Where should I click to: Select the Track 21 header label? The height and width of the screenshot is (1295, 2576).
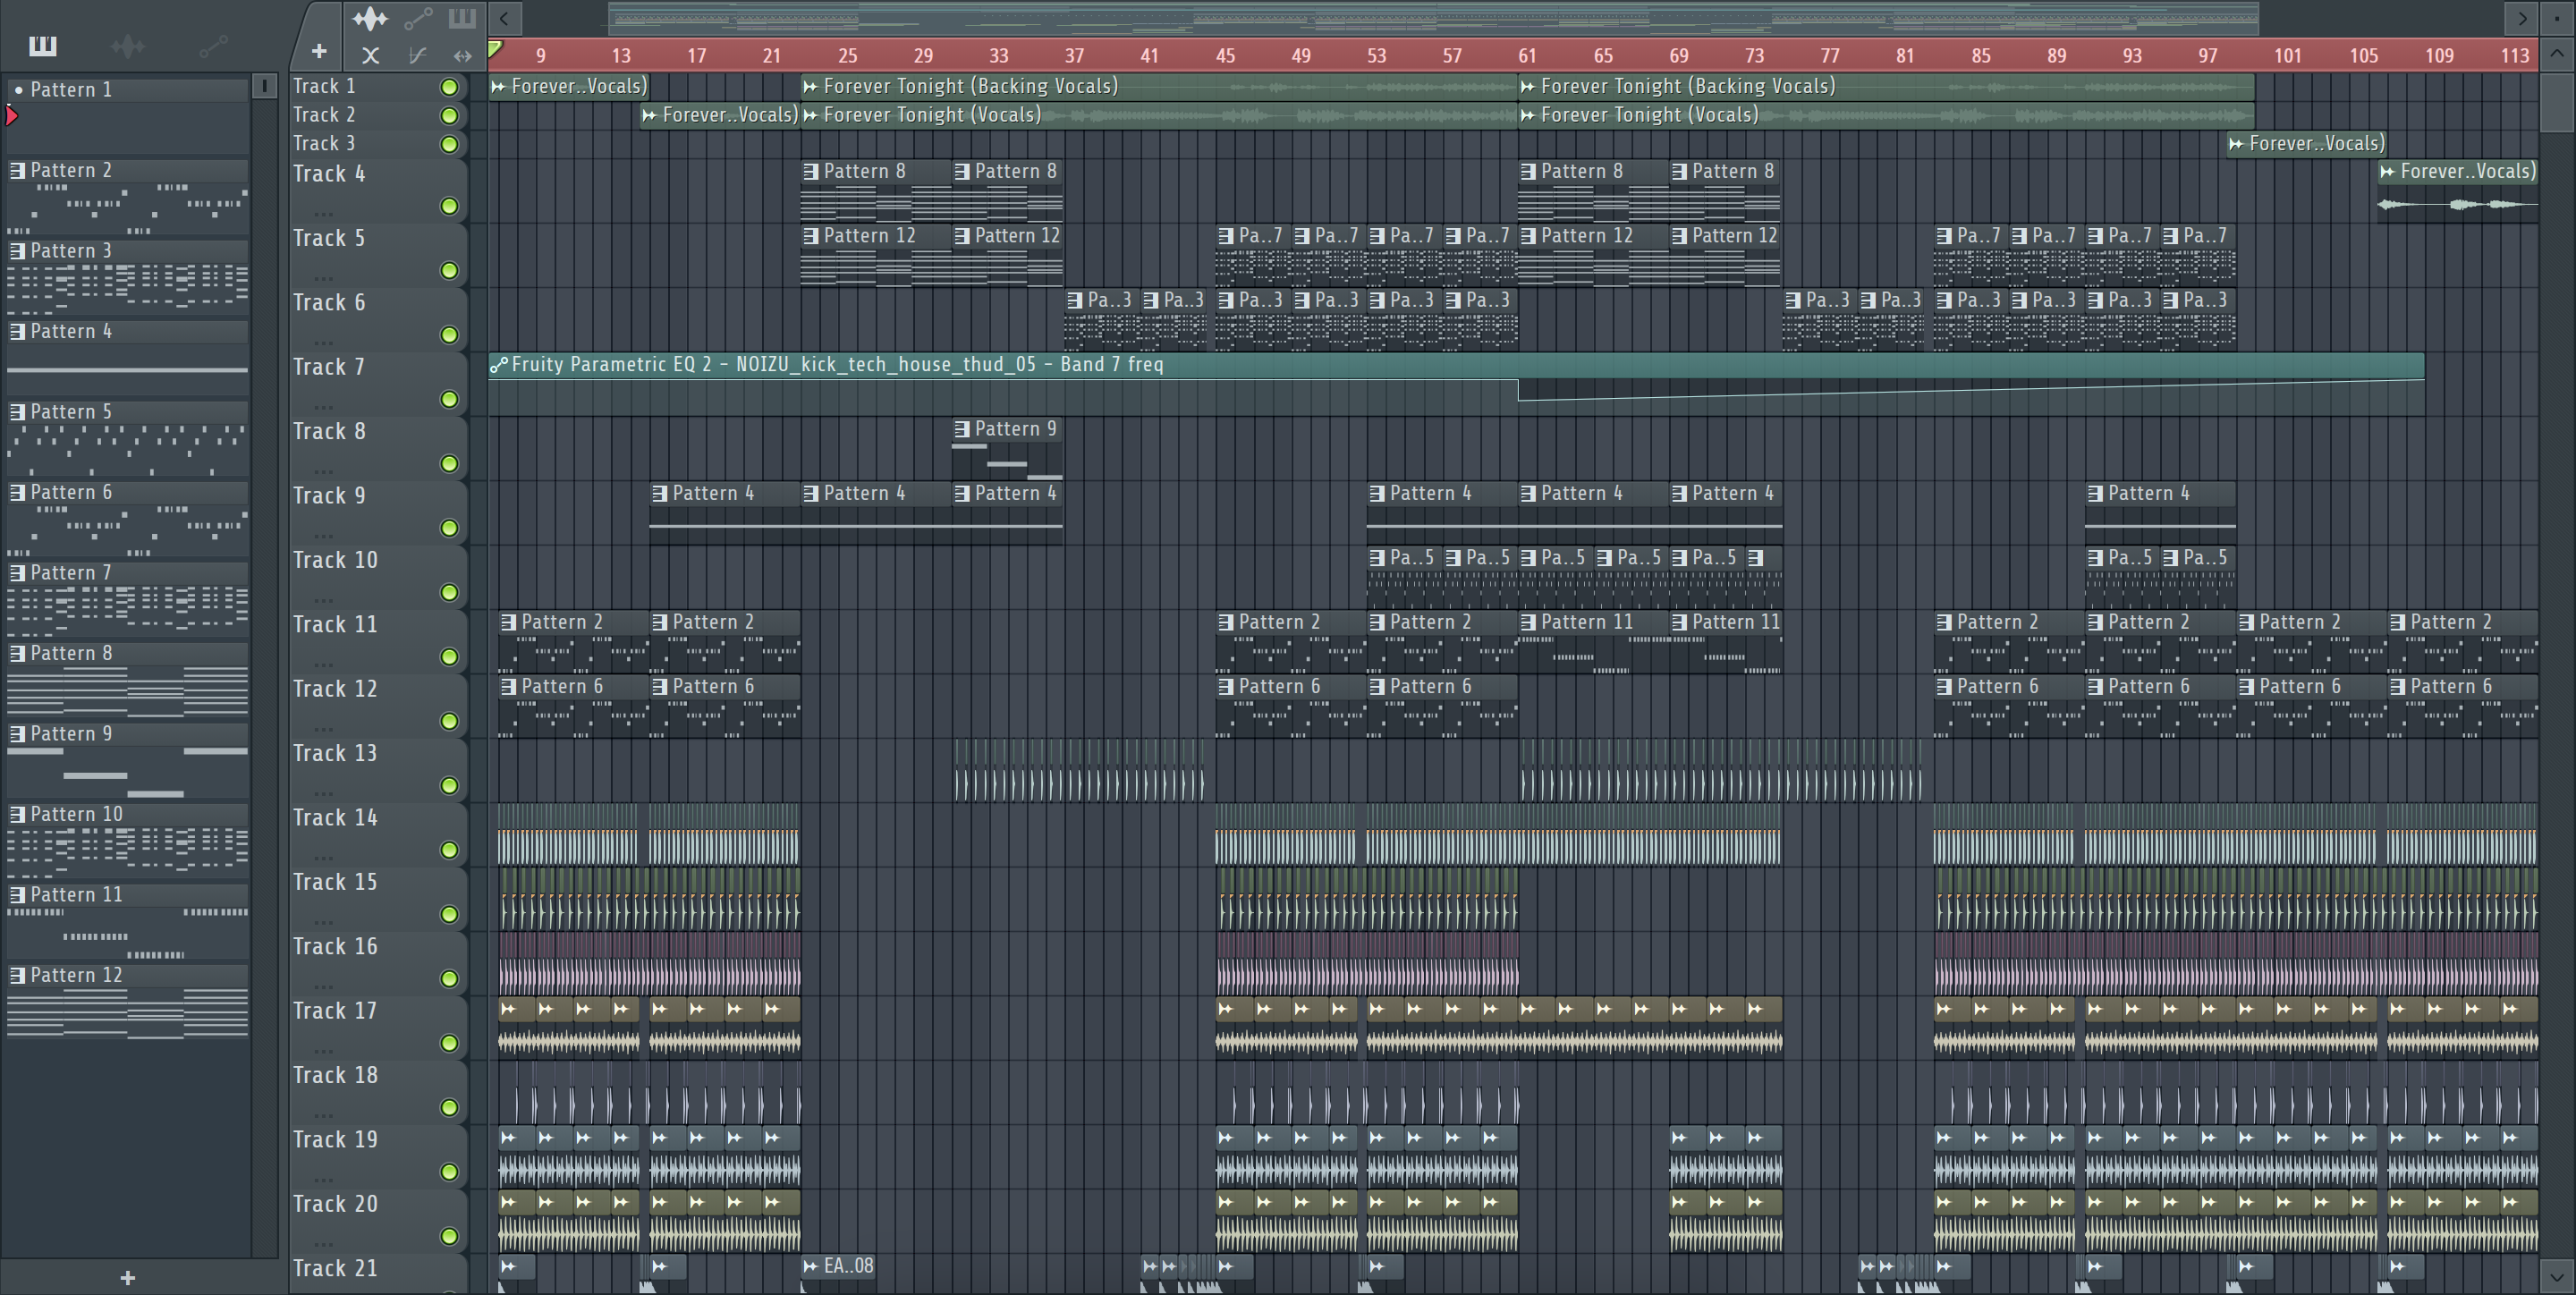[x=335, y=1269]
